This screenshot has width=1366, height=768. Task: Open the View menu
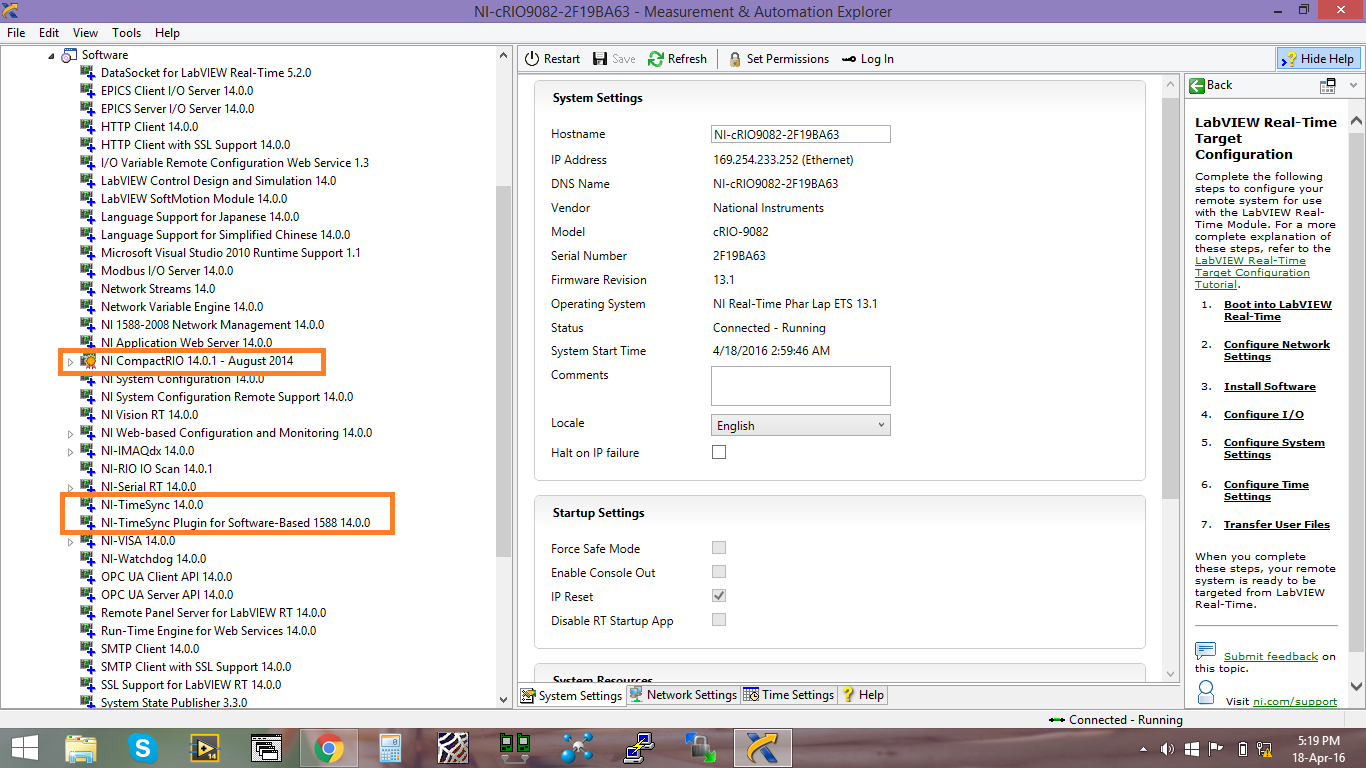tap(85, 33)
